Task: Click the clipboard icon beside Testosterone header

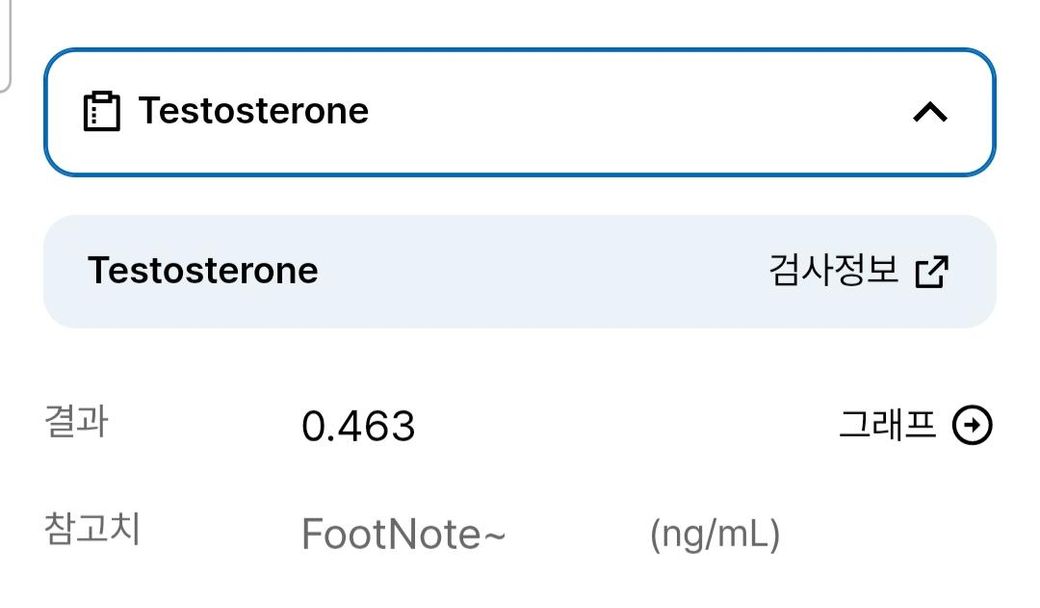Action: (101, 111)
